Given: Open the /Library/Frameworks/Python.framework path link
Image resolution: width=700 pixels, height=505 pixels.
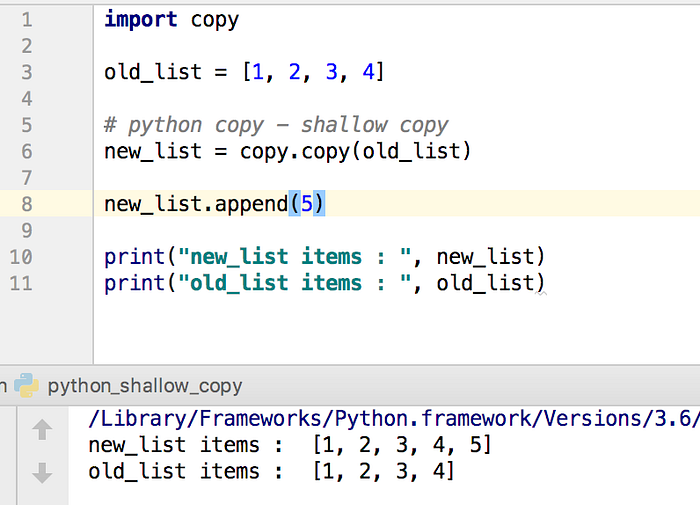Looking at the screenshot, I should click(x=393, y=419).
